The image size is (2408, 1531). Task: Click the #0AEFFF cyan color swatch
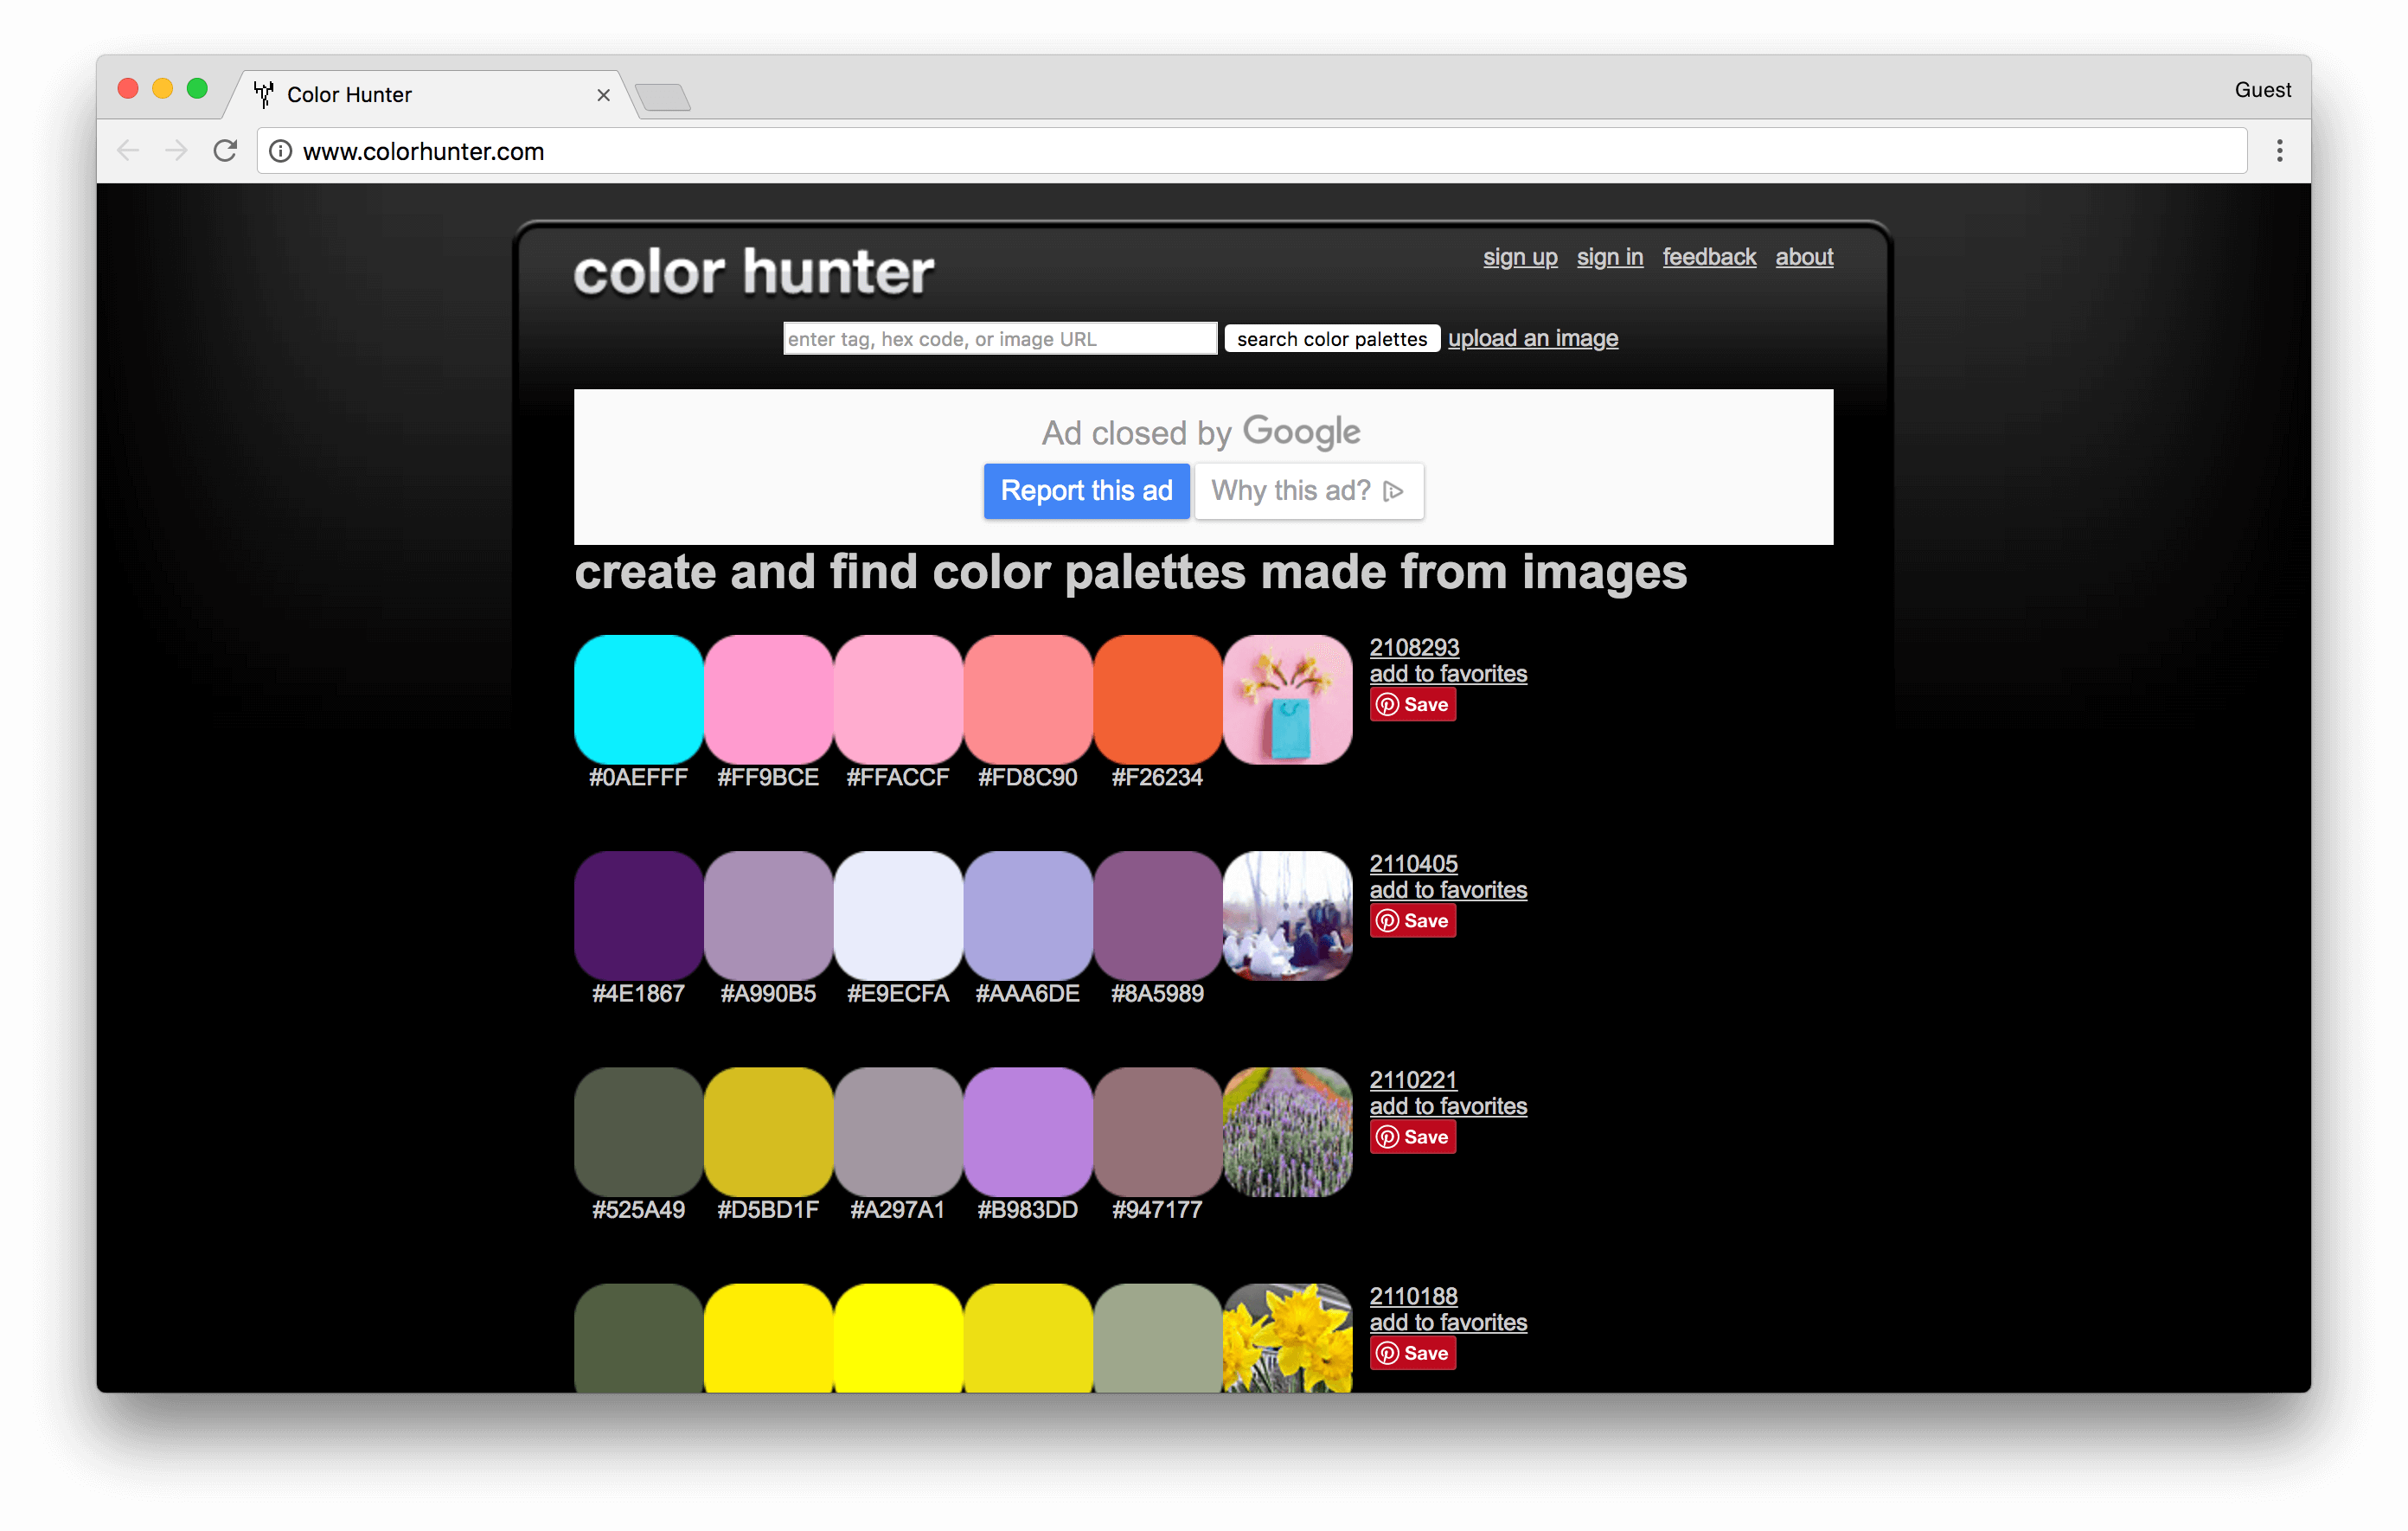pos(638,699)
